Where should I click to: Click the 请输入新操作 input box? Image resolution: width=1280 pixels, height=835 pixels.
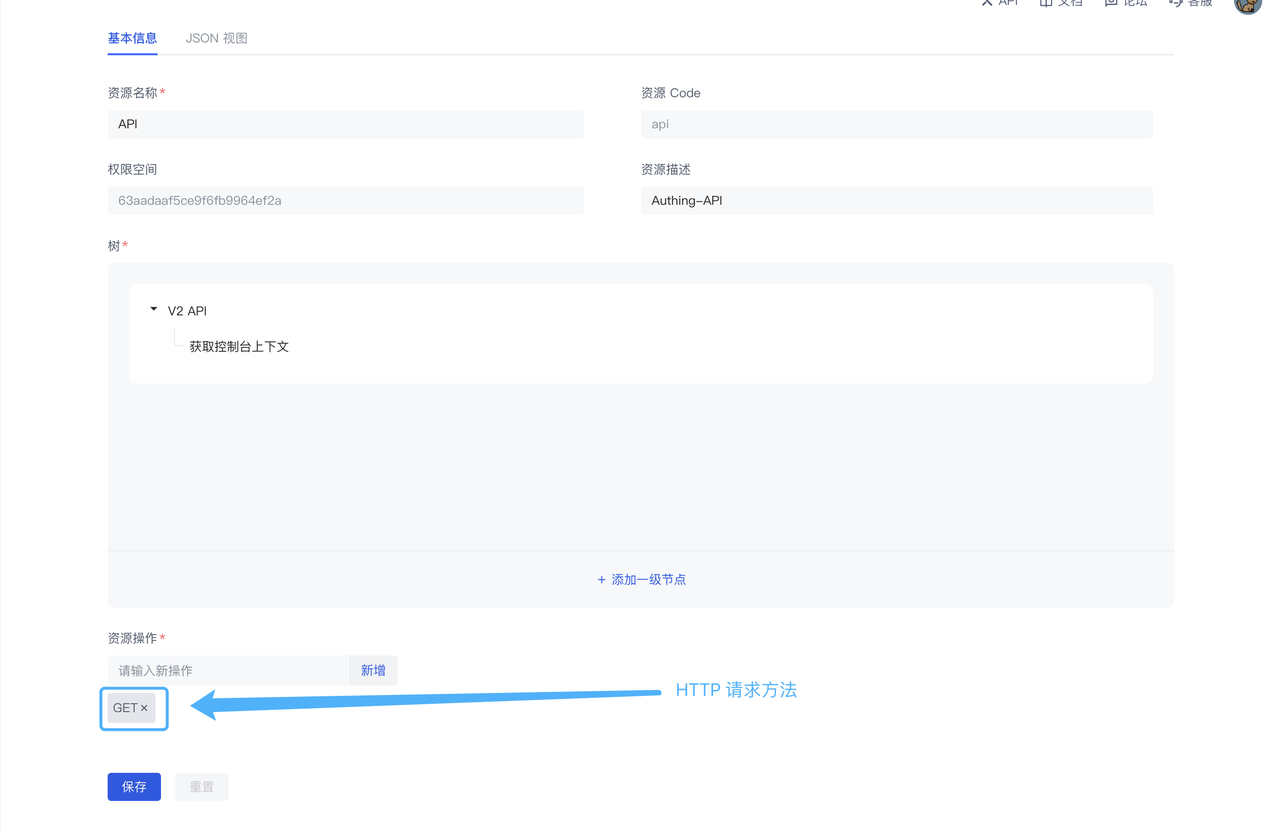click(228, 669)
